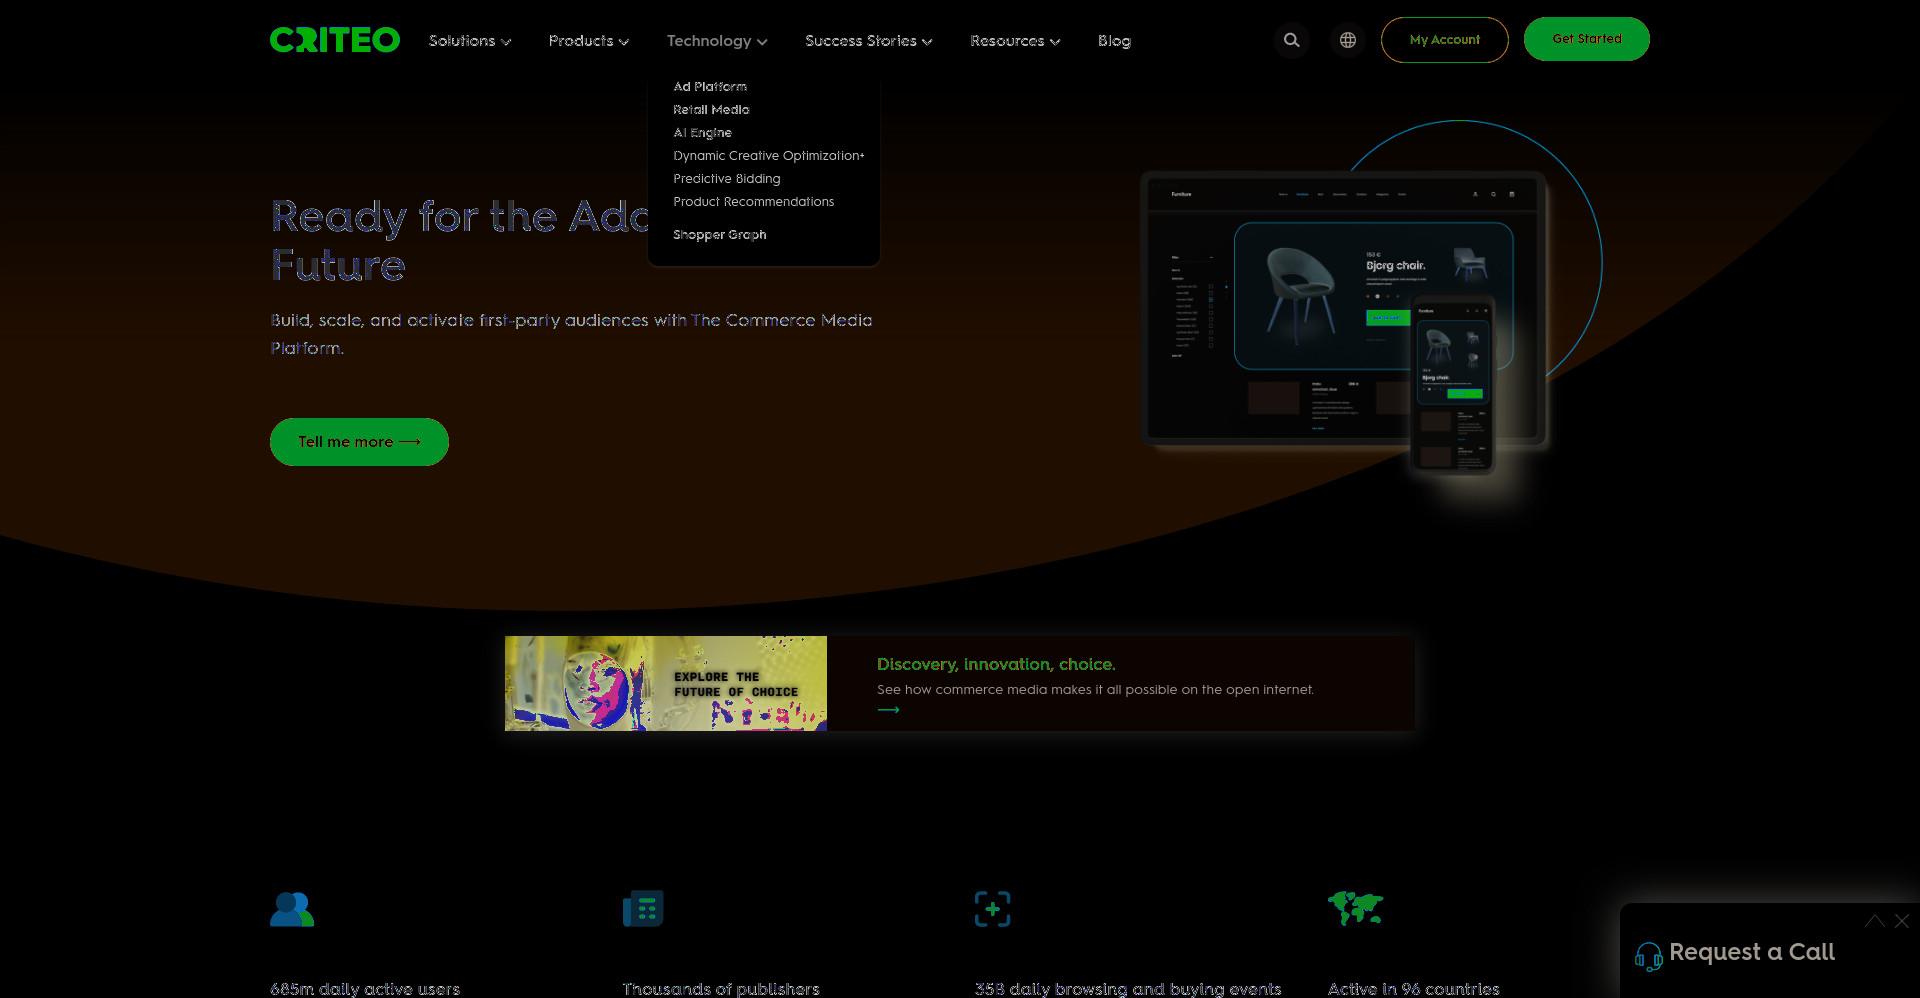
Task: Click the Get Started button
Action: (x=1587, y=39)
